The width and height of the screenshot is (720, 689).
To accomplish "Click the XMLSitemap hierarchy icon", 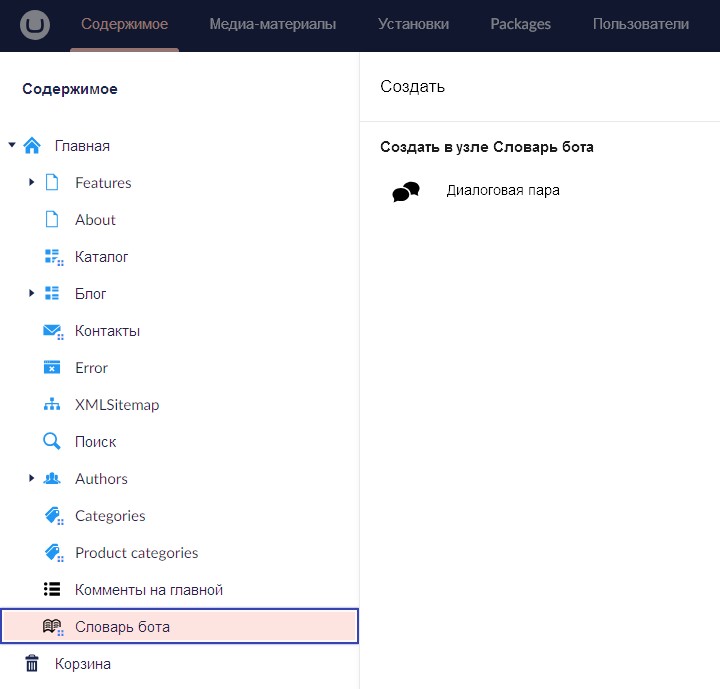I will [x=53, y=405].
